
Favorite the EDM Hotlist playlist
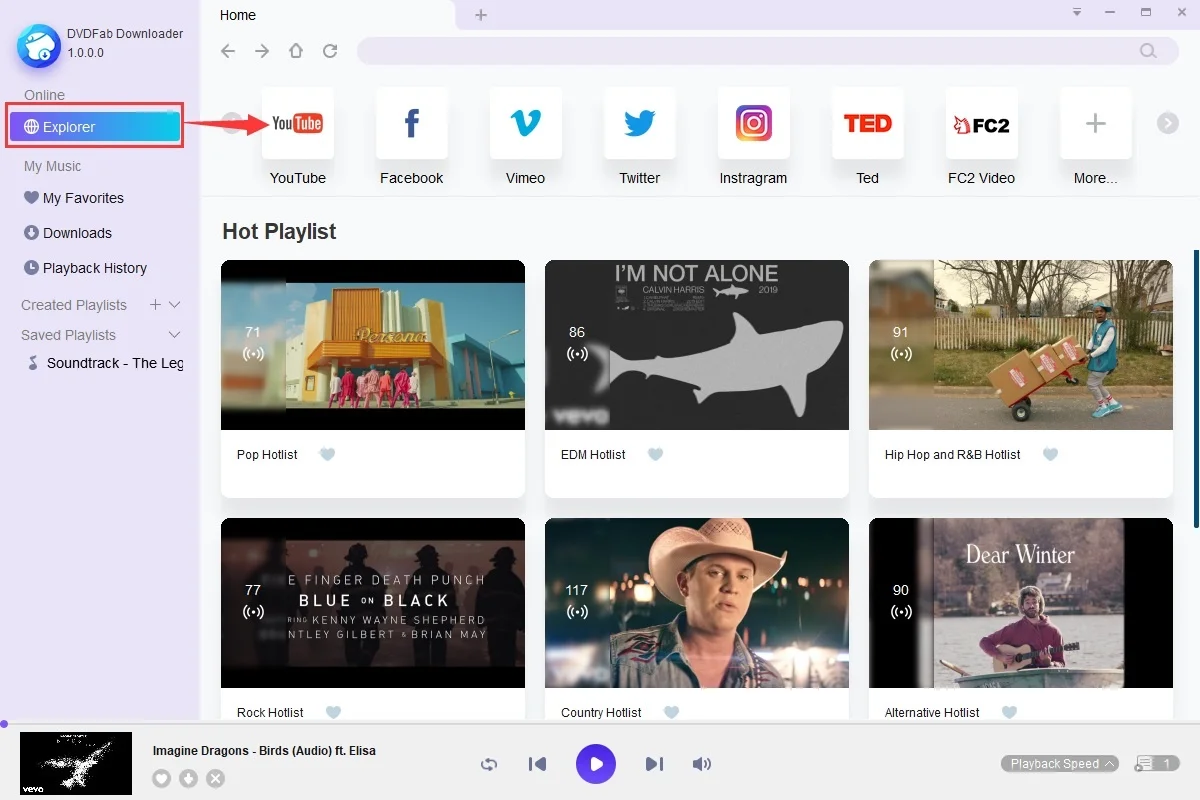[x=655, y=454]
